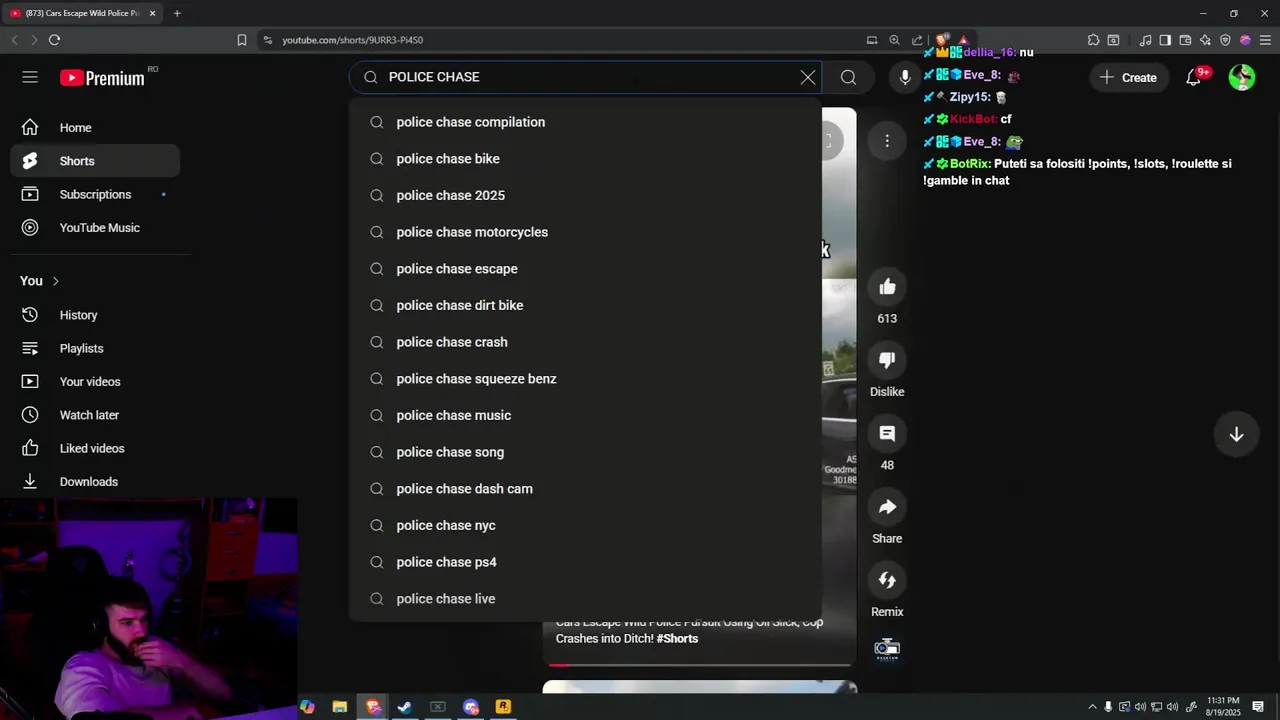Focus the POLICE CHASE search field
Screen dimensions: 1280x720
click(585, 77)
